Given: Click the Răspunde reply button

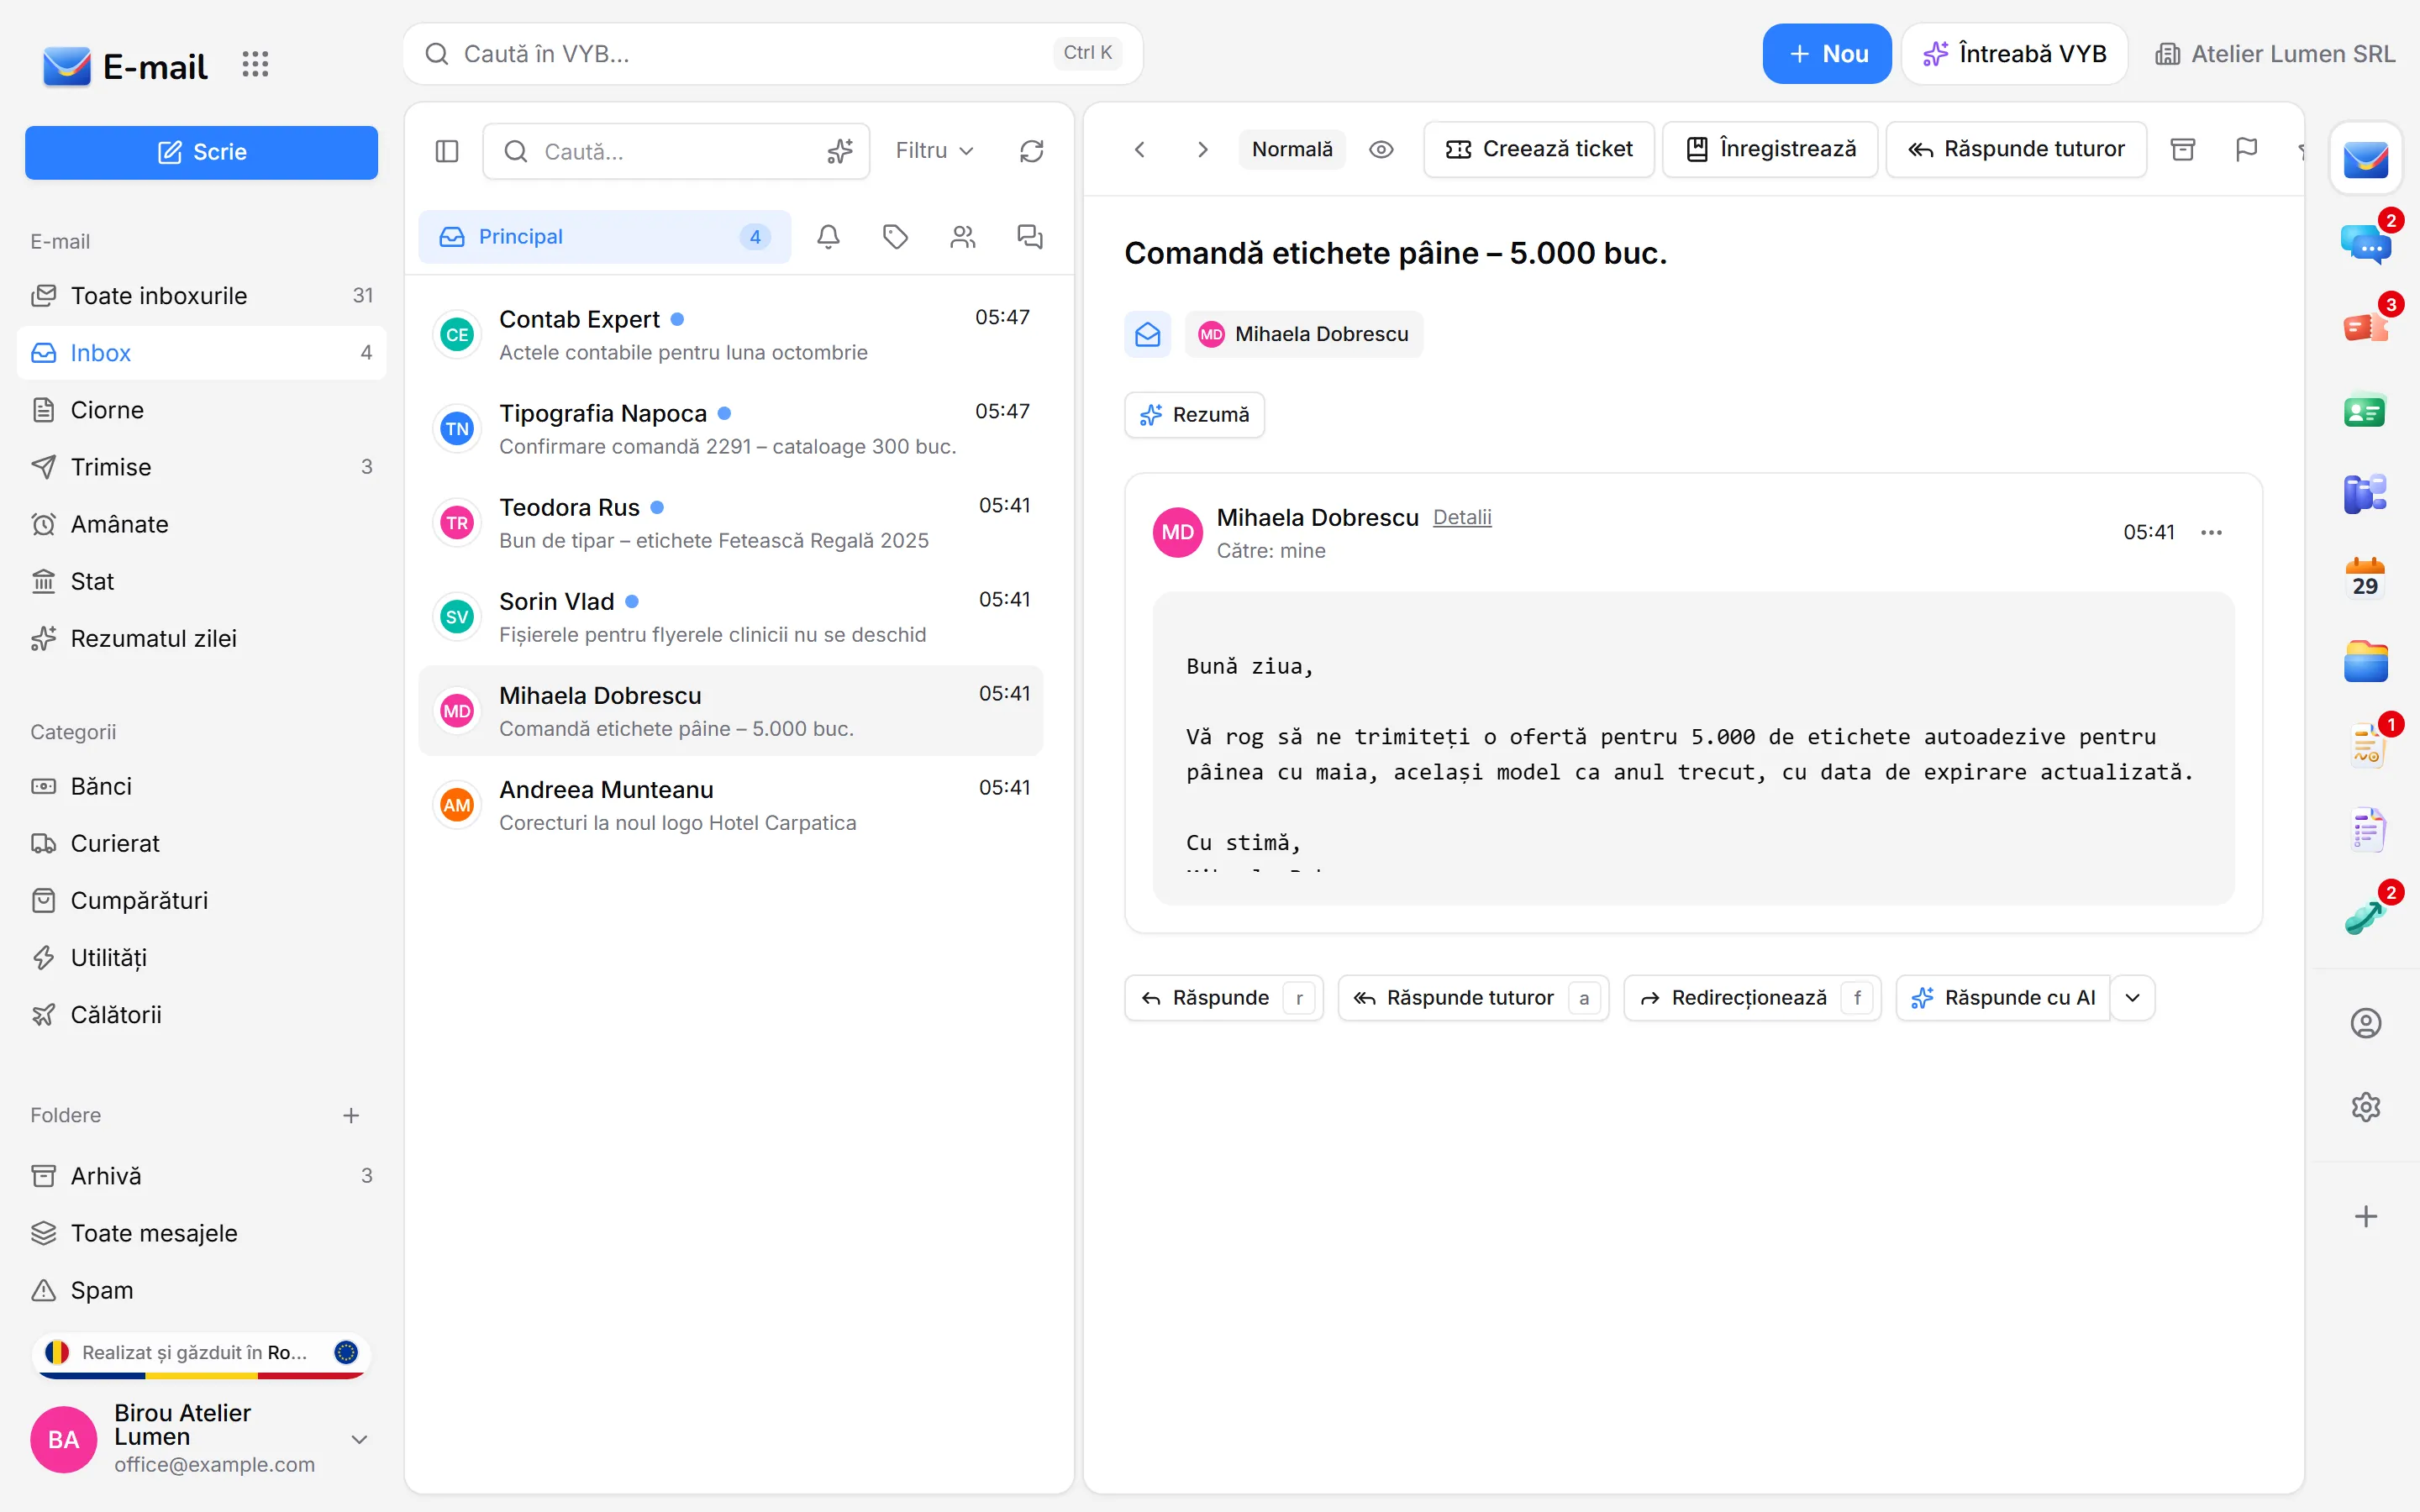Looking at the screenshot, I should [x=1223, y=998].
